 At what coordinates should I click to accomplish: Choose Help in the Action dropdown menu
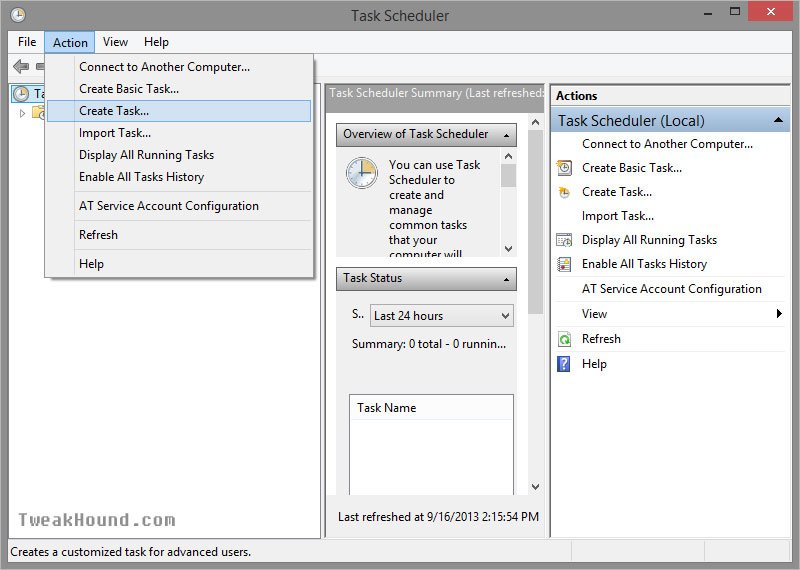pyautogui.click(x=179, y=264)
